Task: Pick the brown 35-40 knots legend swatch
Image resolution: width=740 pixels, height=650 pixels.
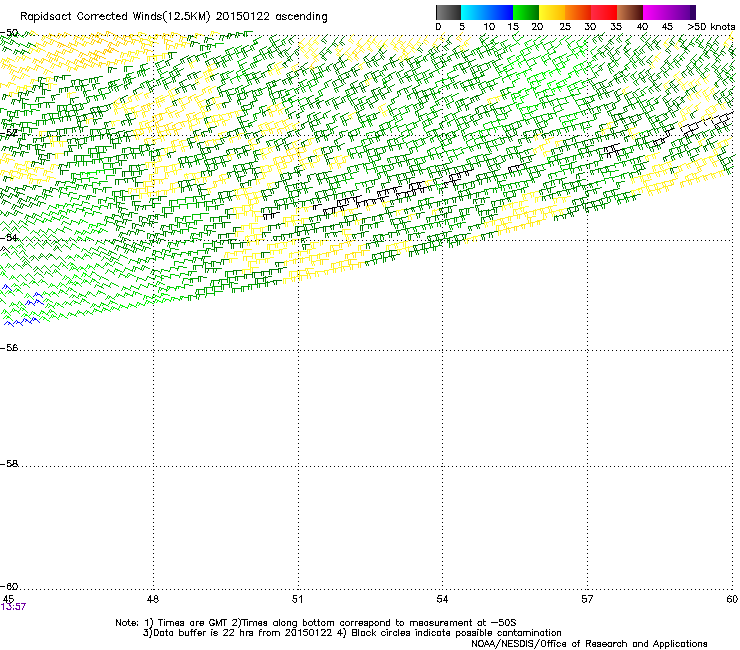Action: (630, 12)
